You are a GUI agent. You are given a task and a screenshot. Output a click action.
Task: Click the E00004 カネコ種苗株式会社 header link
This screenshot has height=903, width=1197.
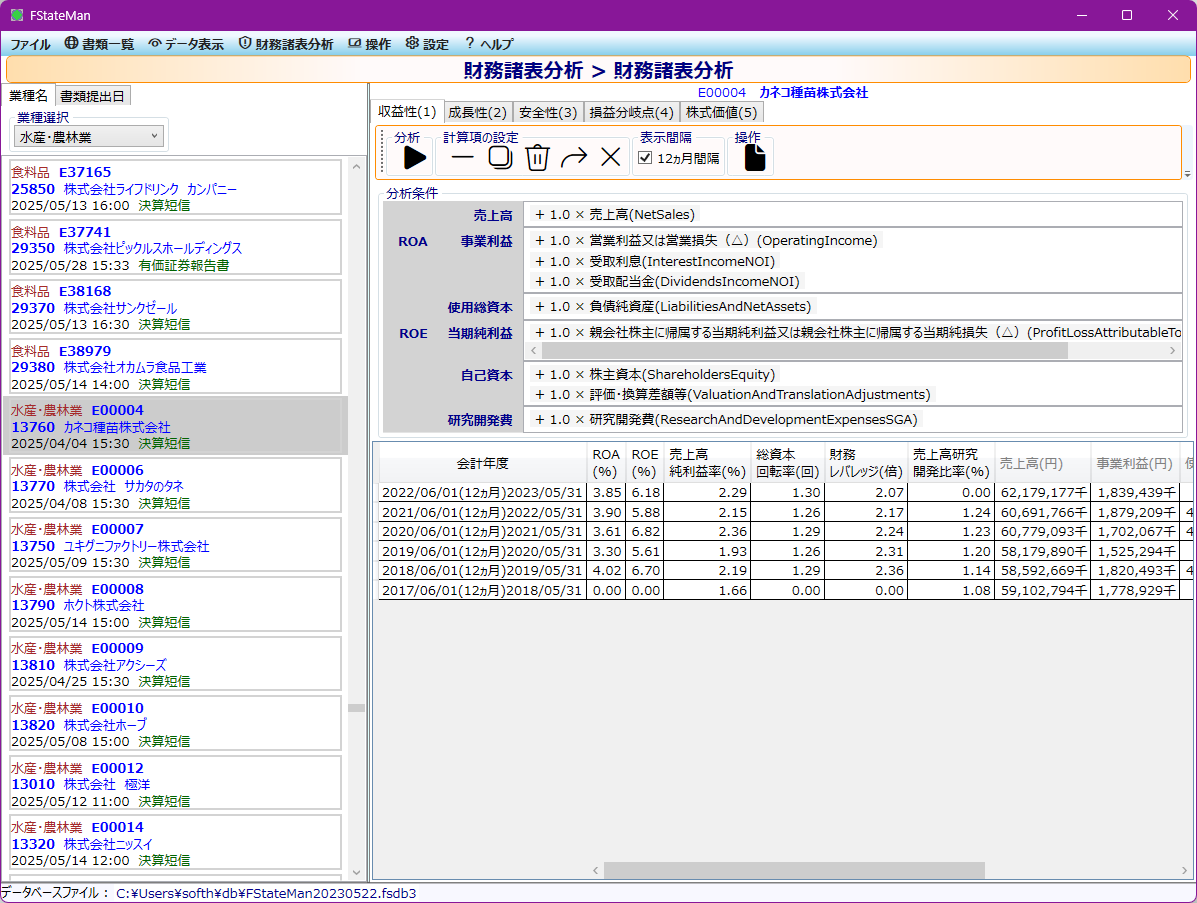782,92
